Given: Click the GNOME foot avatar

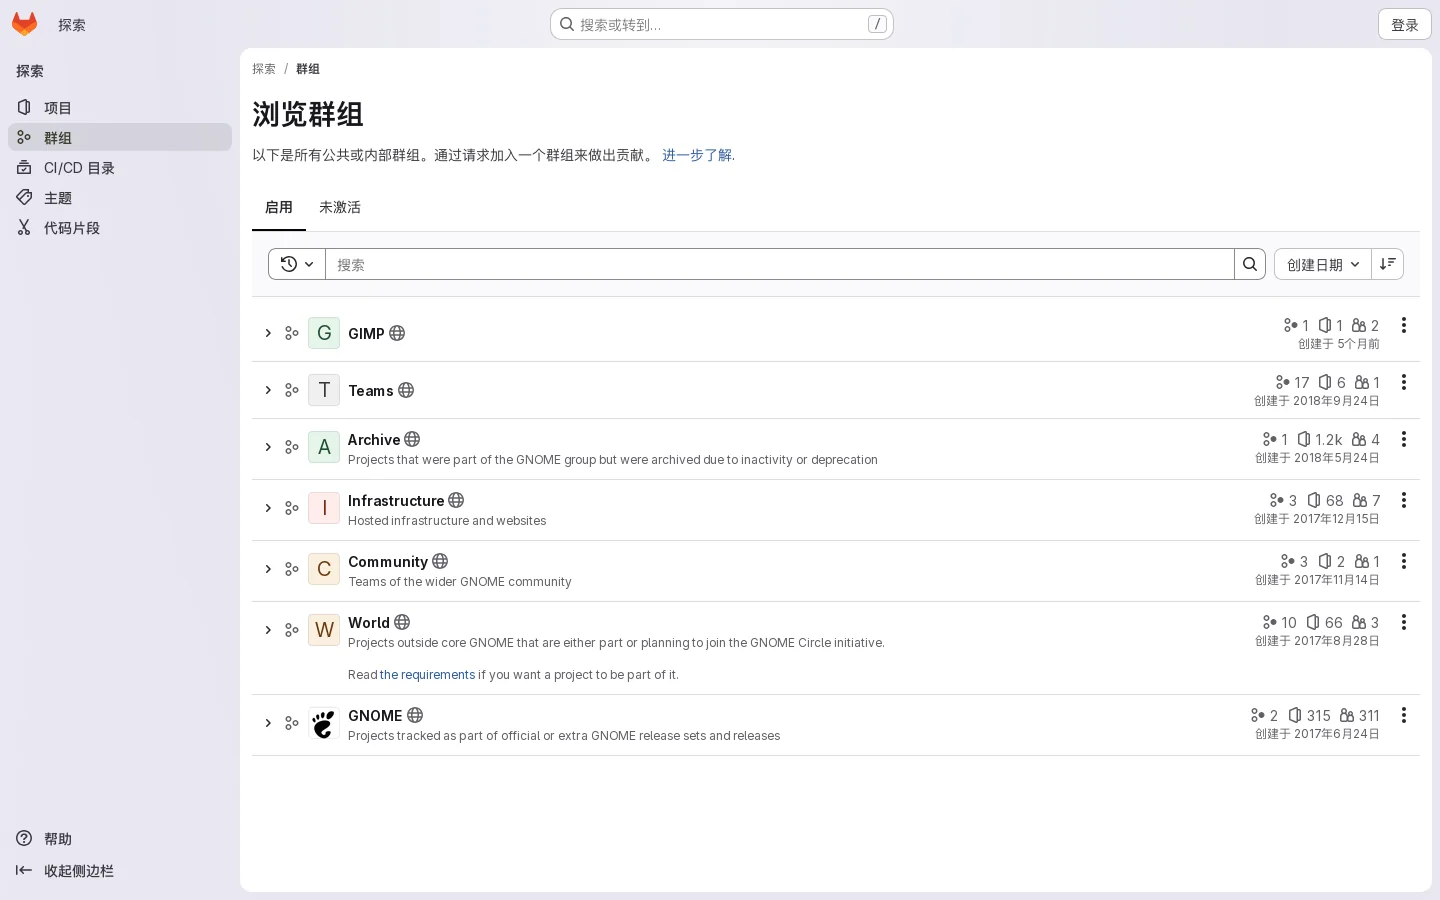Looking at the screenshot, I should 324,723.
